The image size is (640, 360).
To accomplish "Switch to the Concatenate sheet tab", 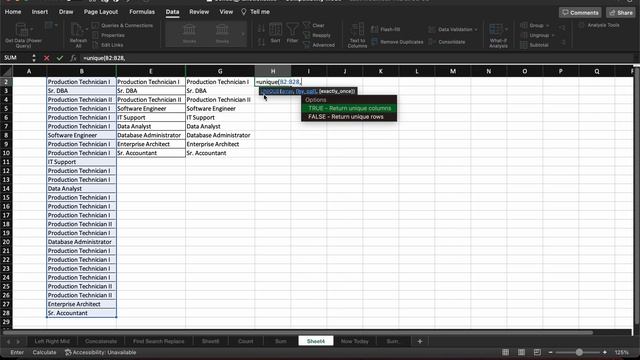I will (x=101, y=341).
